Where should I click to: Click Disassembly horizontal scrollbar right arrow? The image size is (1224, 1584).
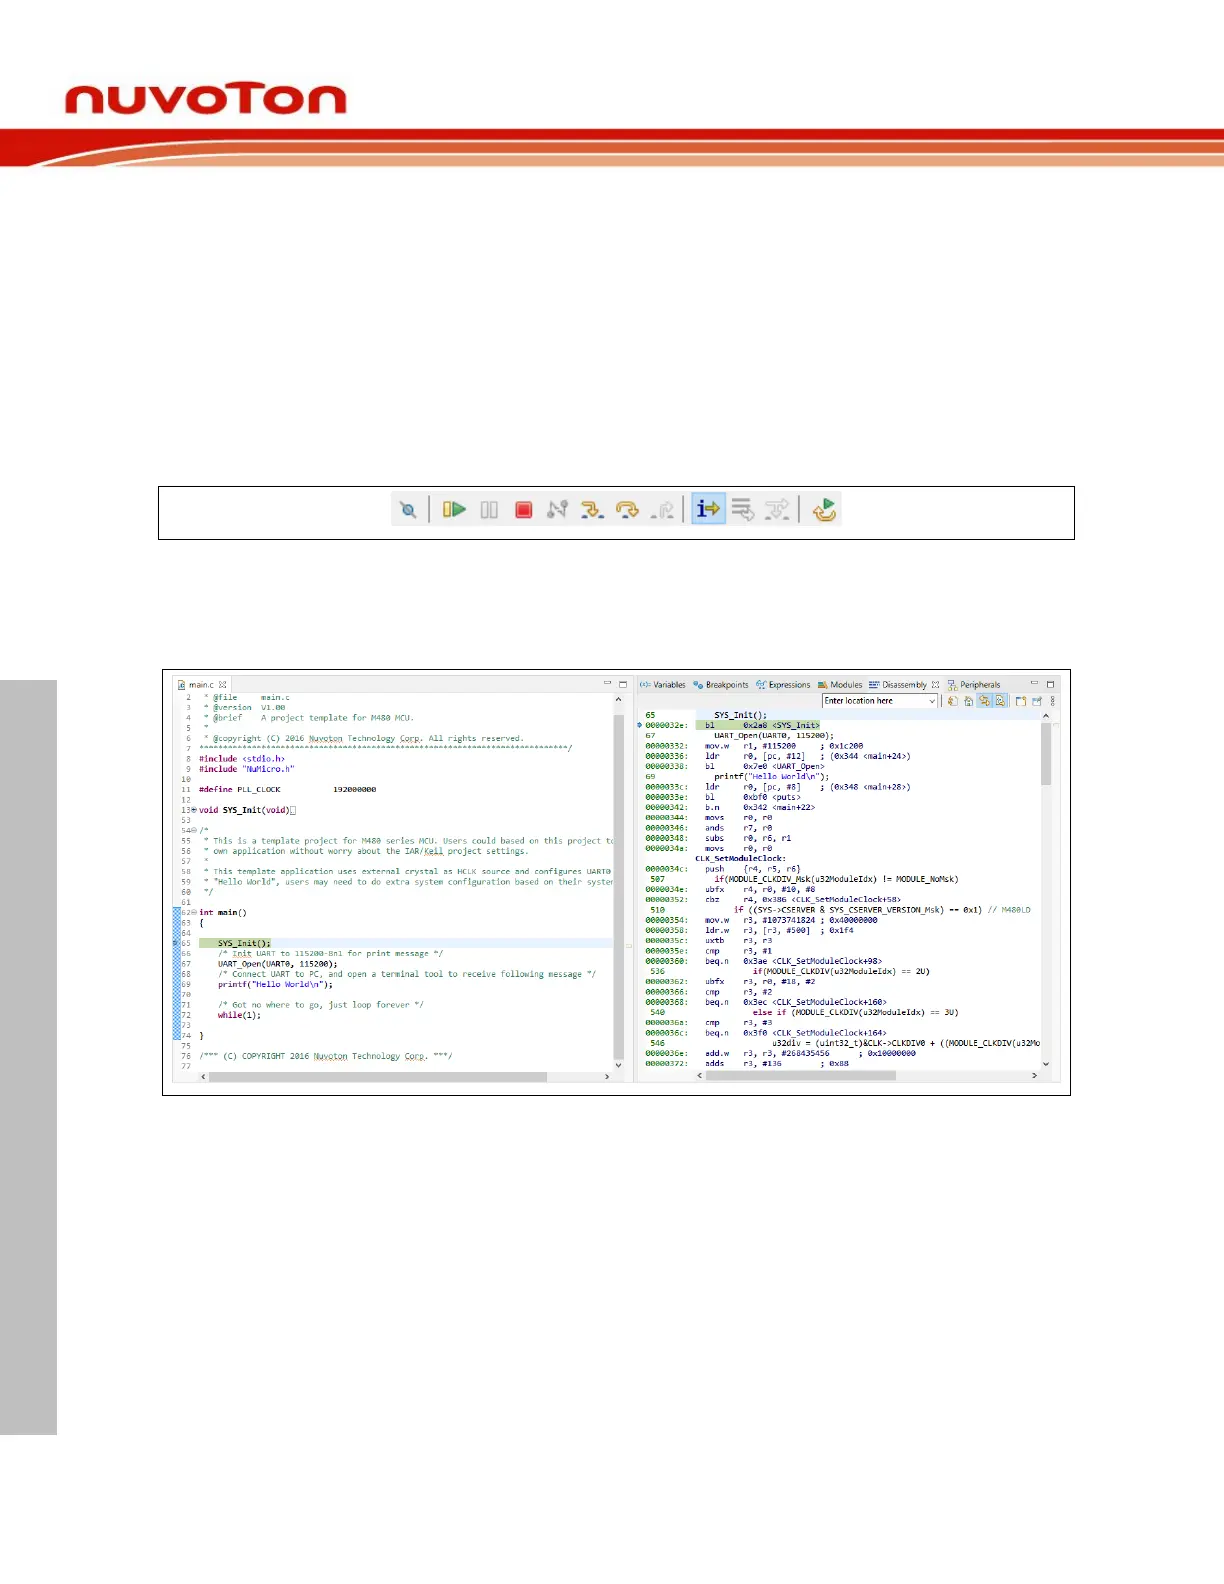(1033, 1075)
